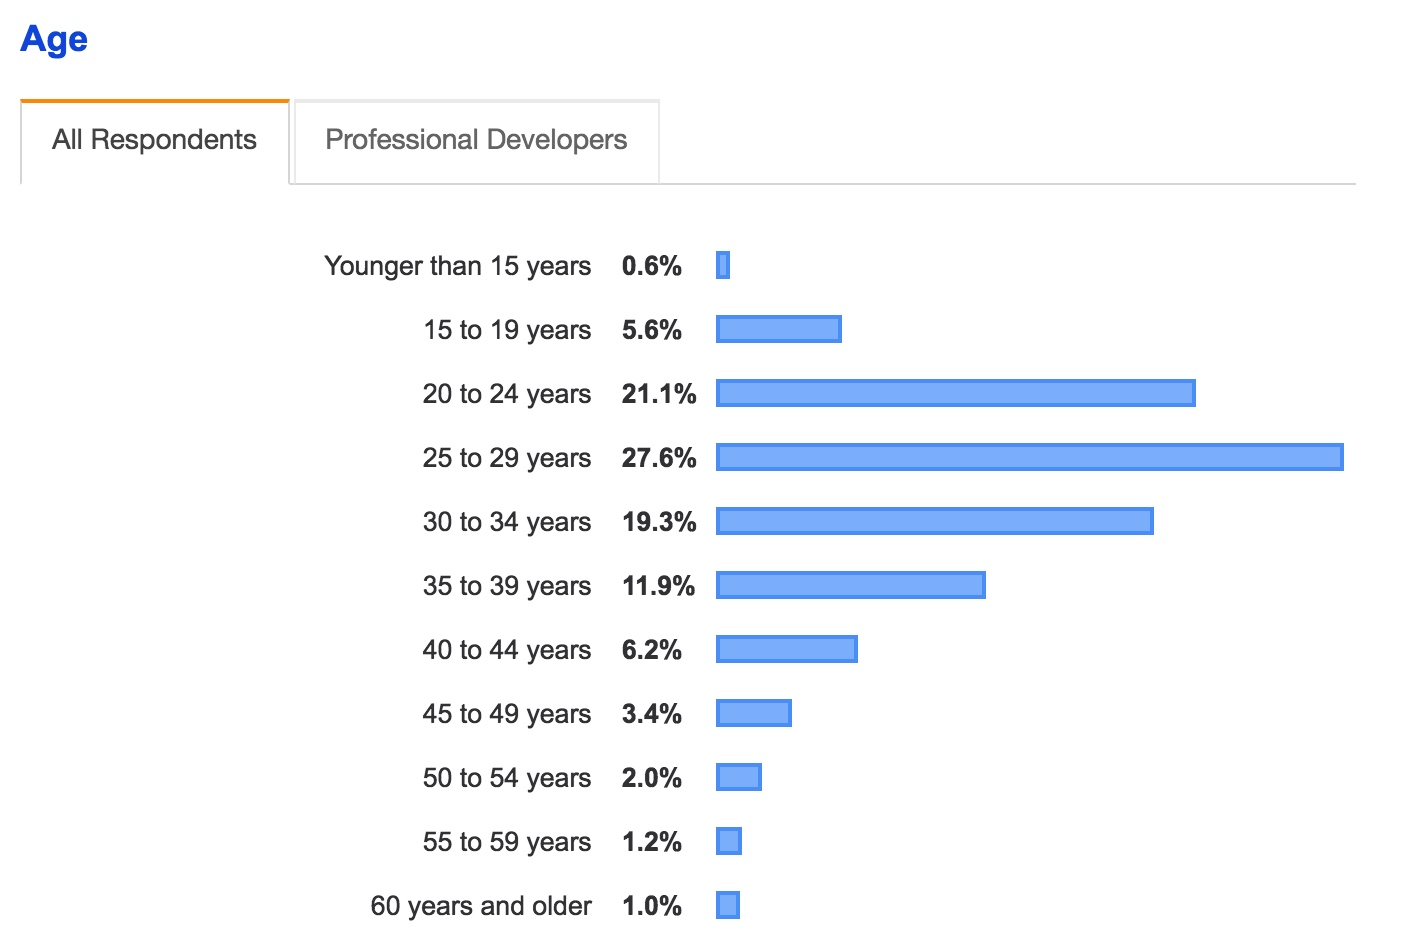Click the 27.6% percentage value
This screenshot has height=952, width=1402.
pos(659,458)
